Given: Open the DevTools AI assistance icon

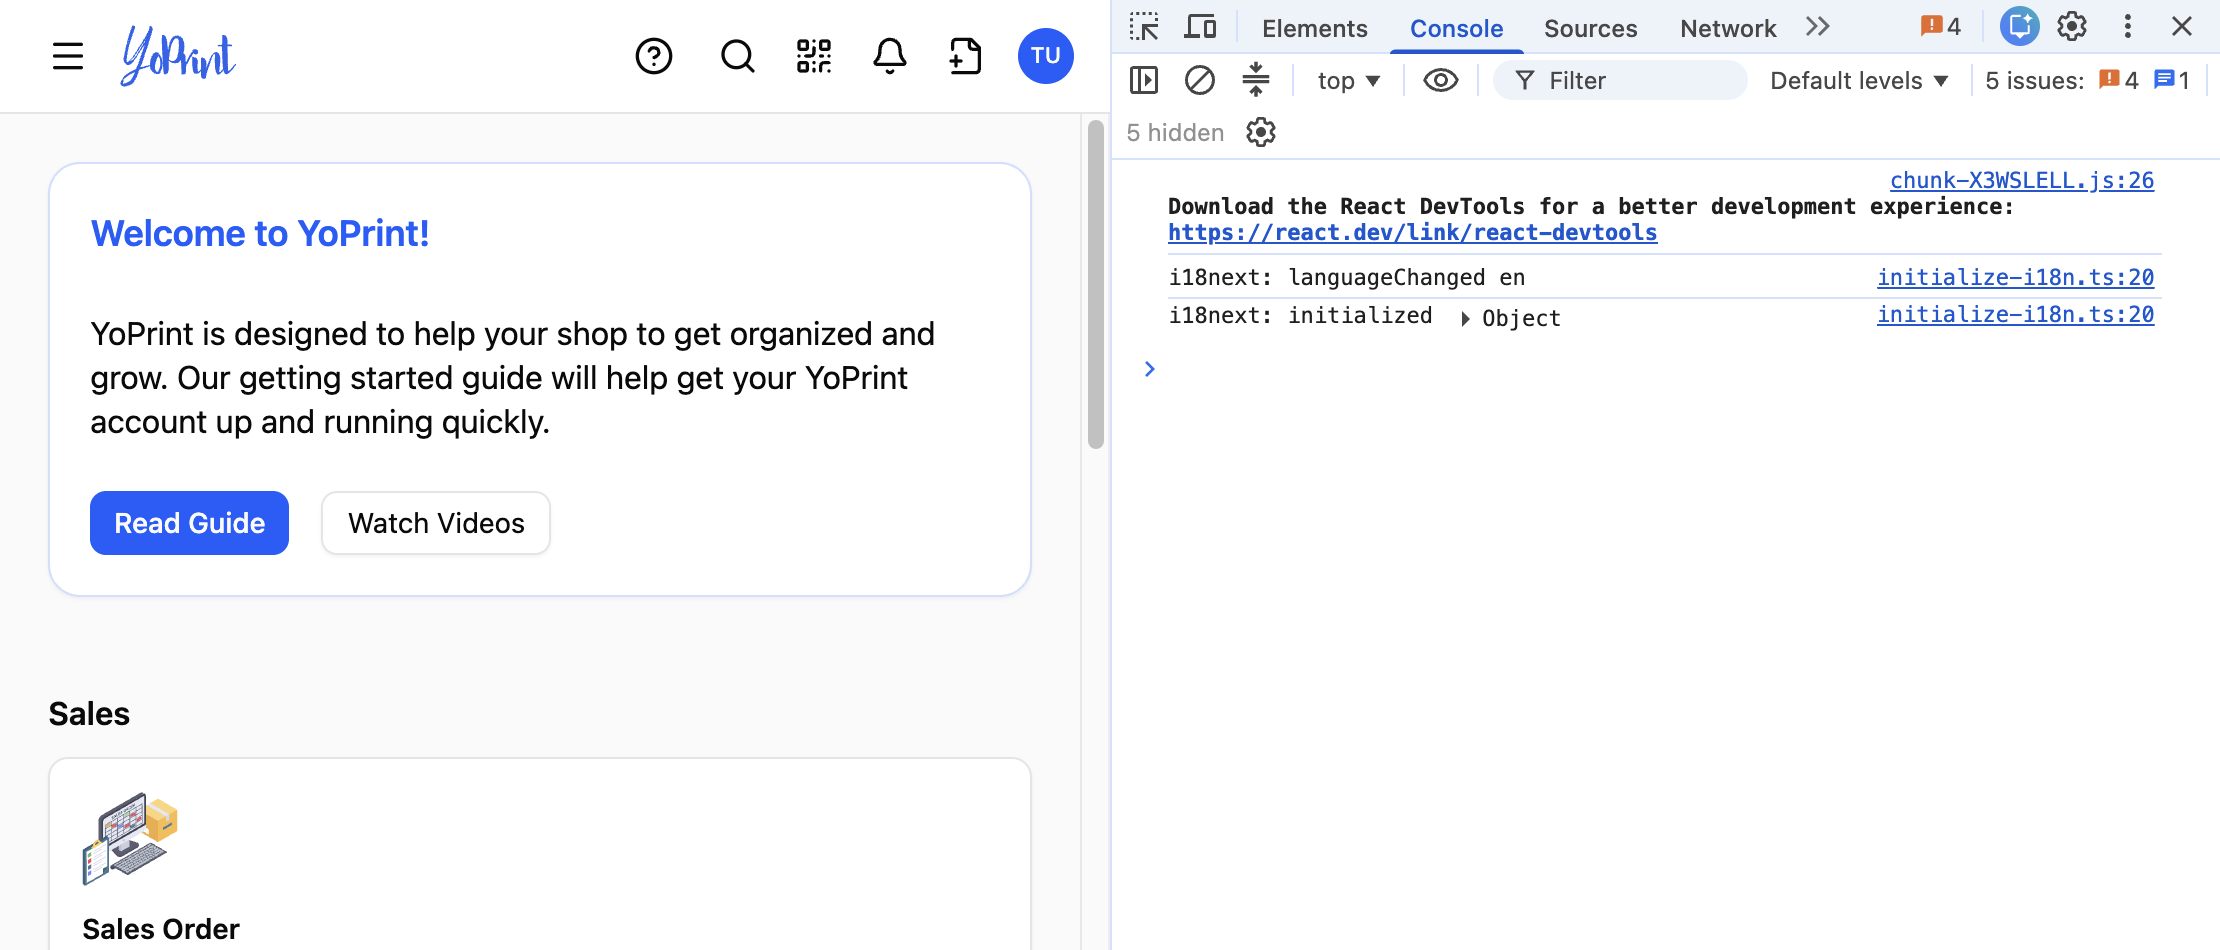Looking at the screenshot, I should click(x=2019, y=27).
